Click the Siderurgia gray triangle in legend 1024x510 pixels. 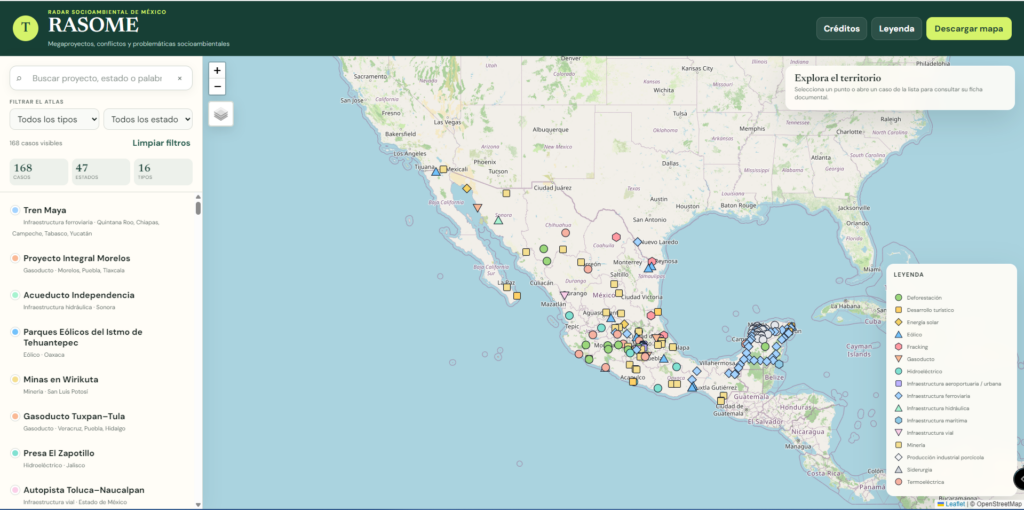tap(899, 470)
